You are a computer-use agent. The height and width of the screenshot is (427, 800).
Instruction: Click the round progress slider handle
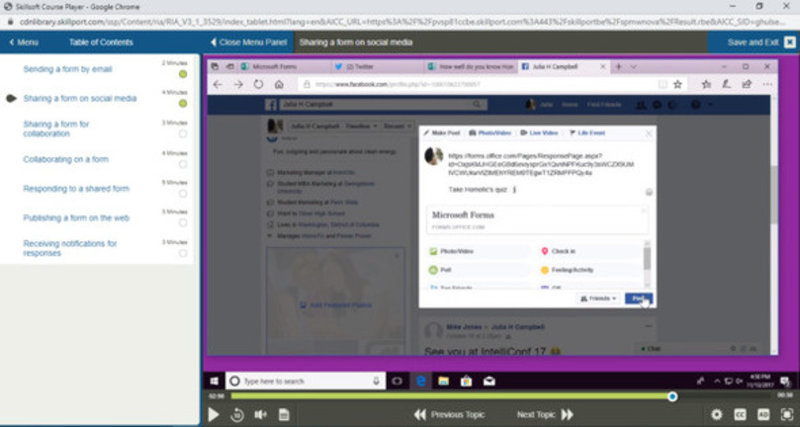click(672, 396)
